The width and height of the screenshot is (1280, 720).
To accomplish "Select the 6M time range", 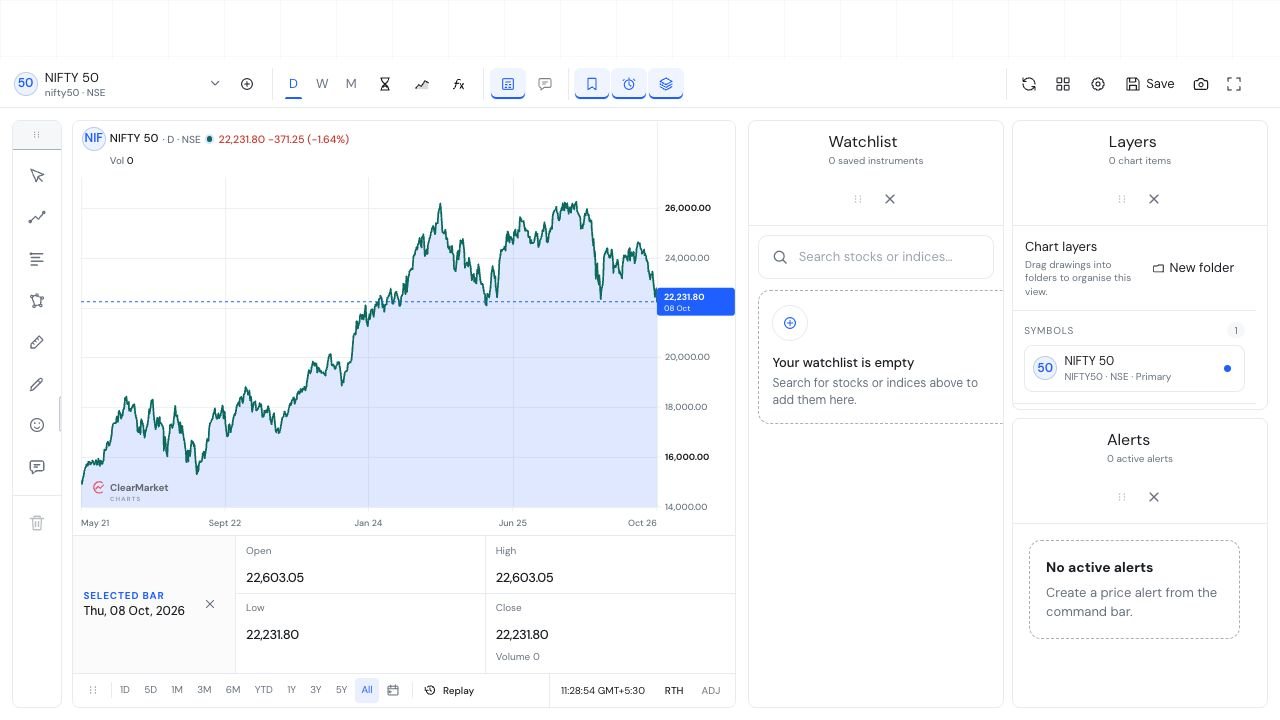I will point(233,690).
